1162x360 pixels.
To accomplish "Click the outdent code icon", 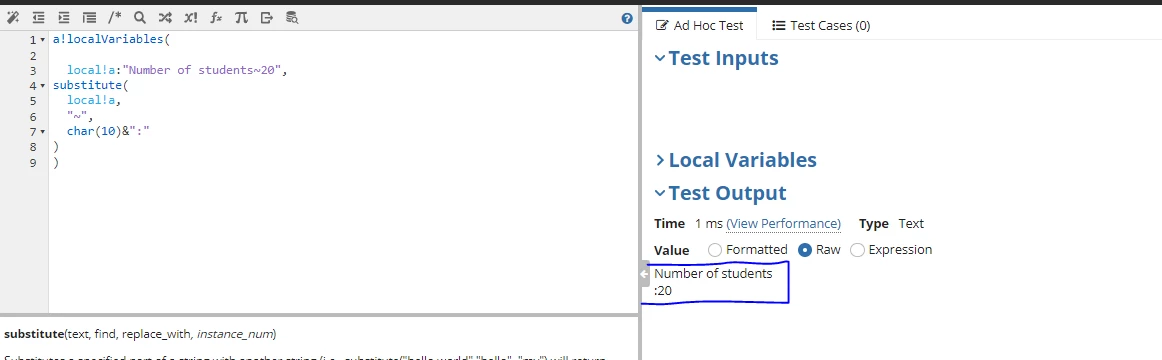I will 38,18.
